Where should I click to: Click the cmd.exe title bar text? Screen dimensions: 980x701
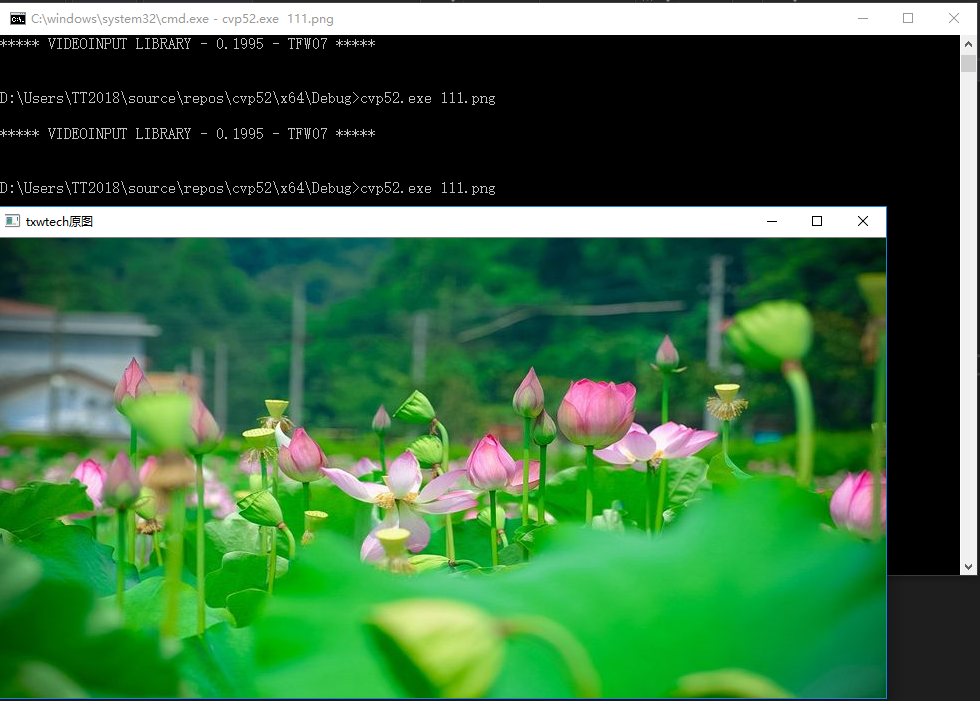pyautogui.click(x=182, y=19)
